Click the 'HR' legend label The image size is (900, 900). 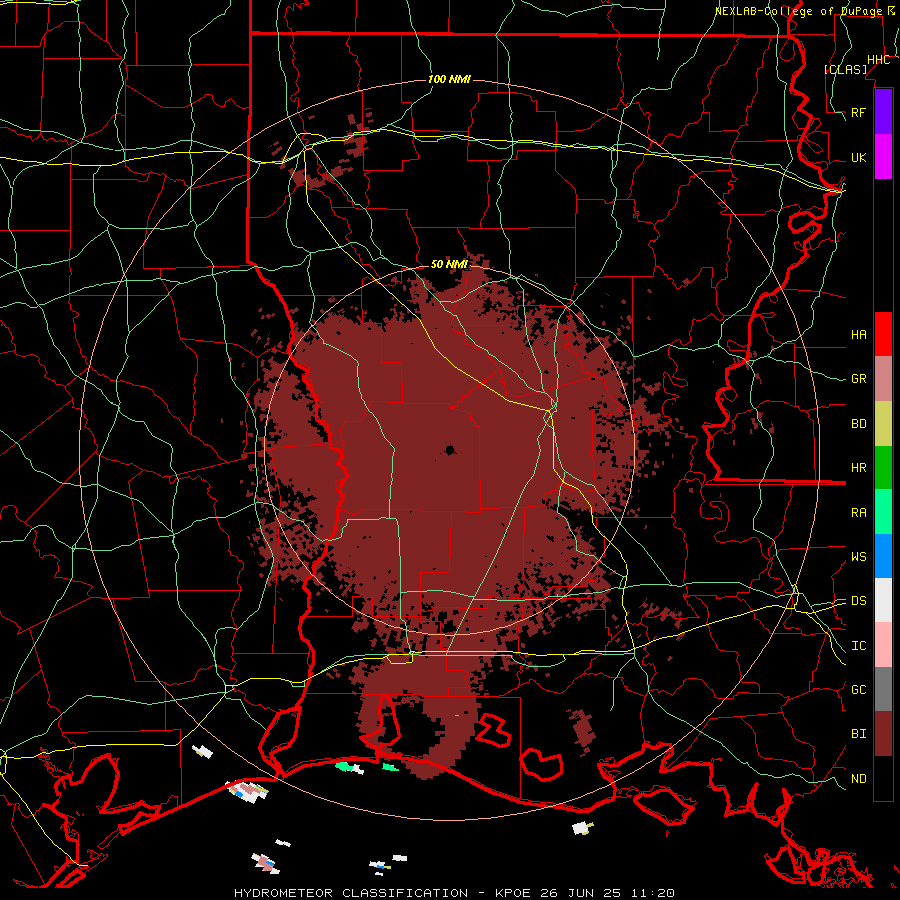point(859,468)
